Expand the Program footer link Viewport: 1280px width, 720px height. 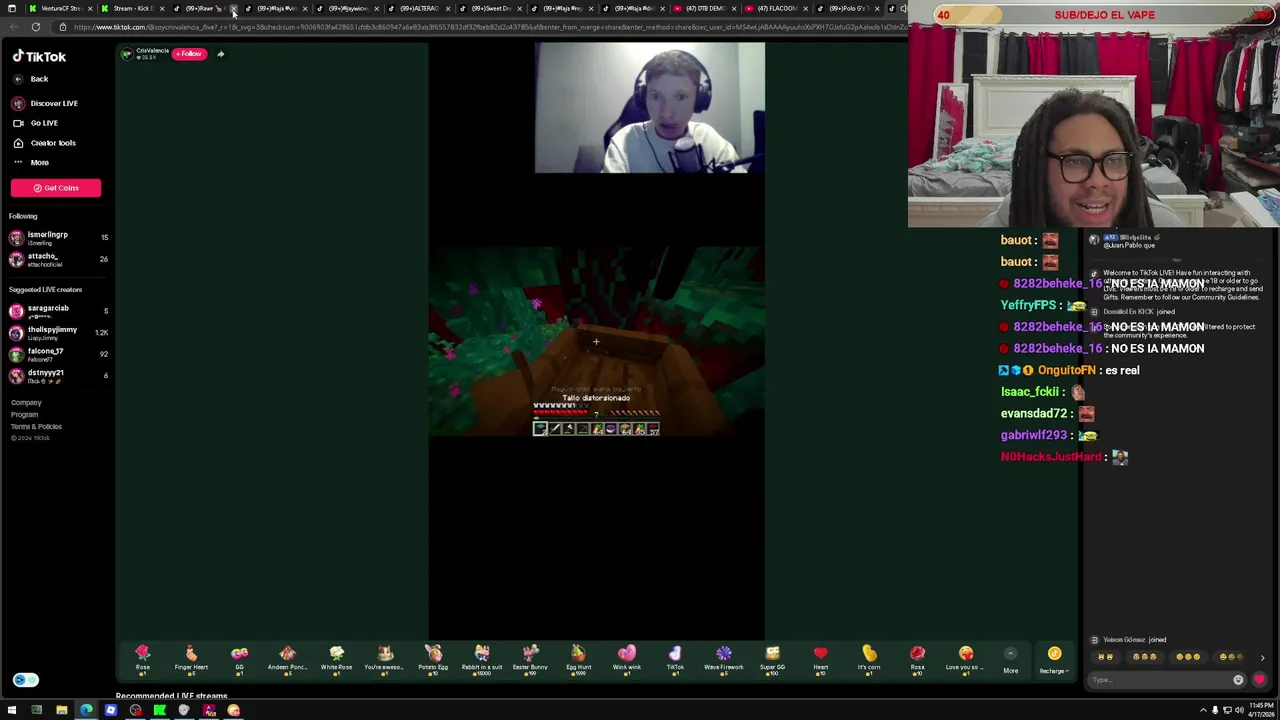point(24,415)
